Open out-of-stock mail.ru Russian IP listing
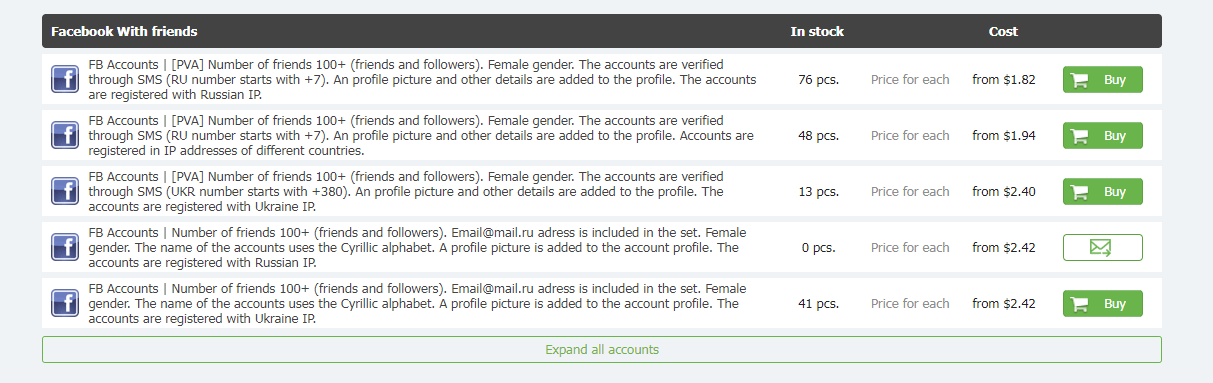The width and height of the screenshot is (1213, 383). pyautogui.click(x=418, y=248)
